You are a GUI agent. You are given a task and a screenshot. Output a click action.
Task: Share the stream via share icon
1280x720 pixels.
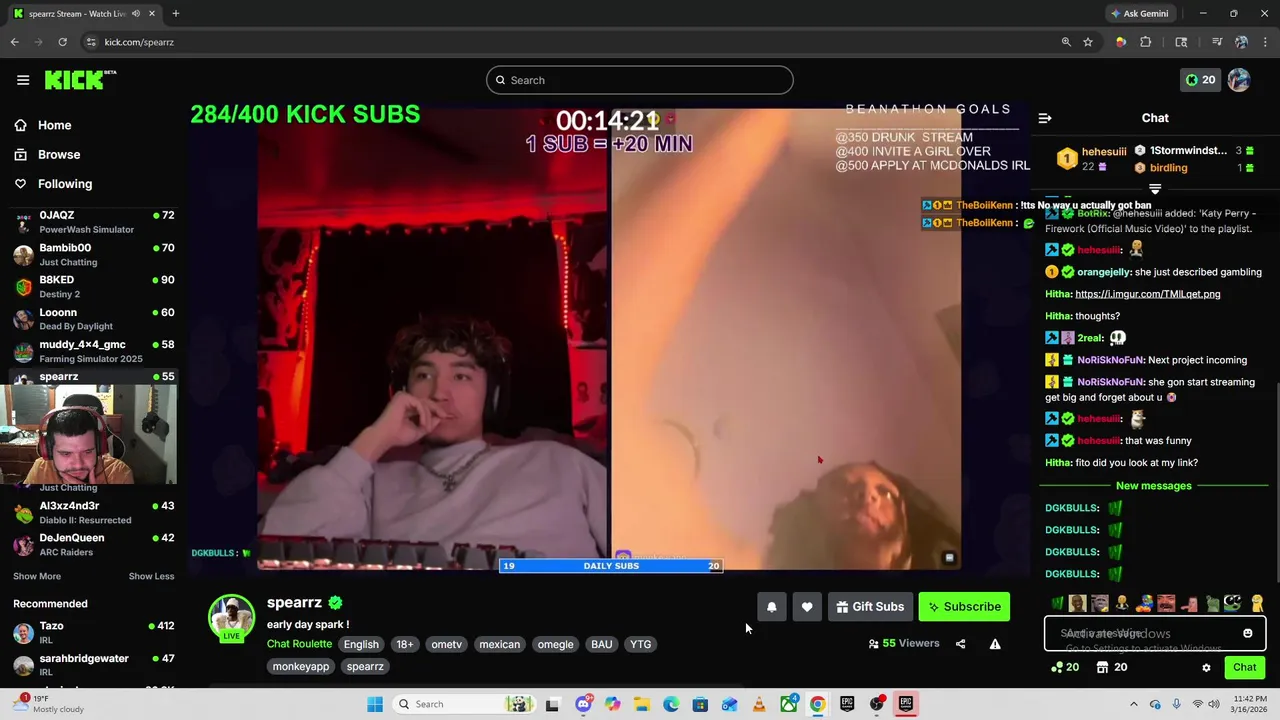point(961,644)
